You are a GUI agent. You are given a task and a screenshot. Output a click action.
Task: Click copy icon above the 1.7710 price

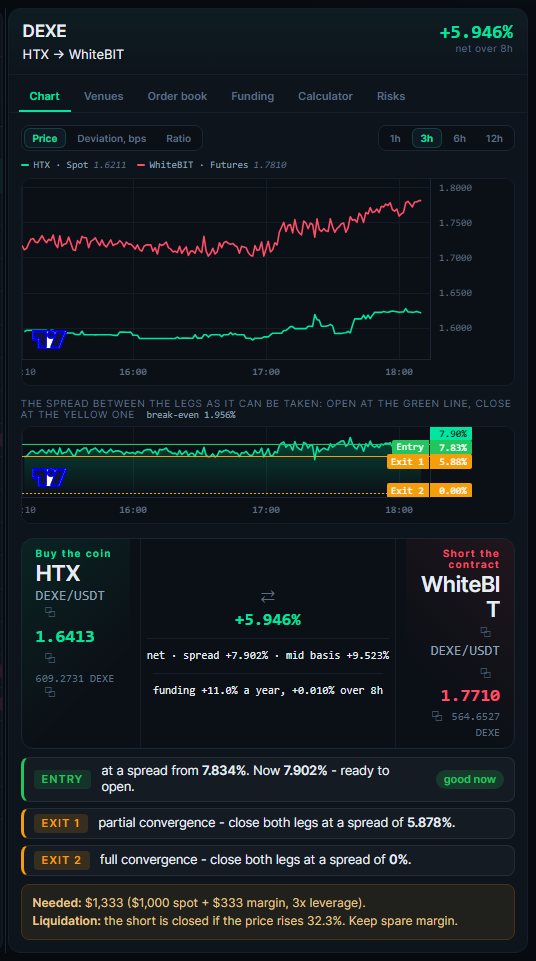485,672
